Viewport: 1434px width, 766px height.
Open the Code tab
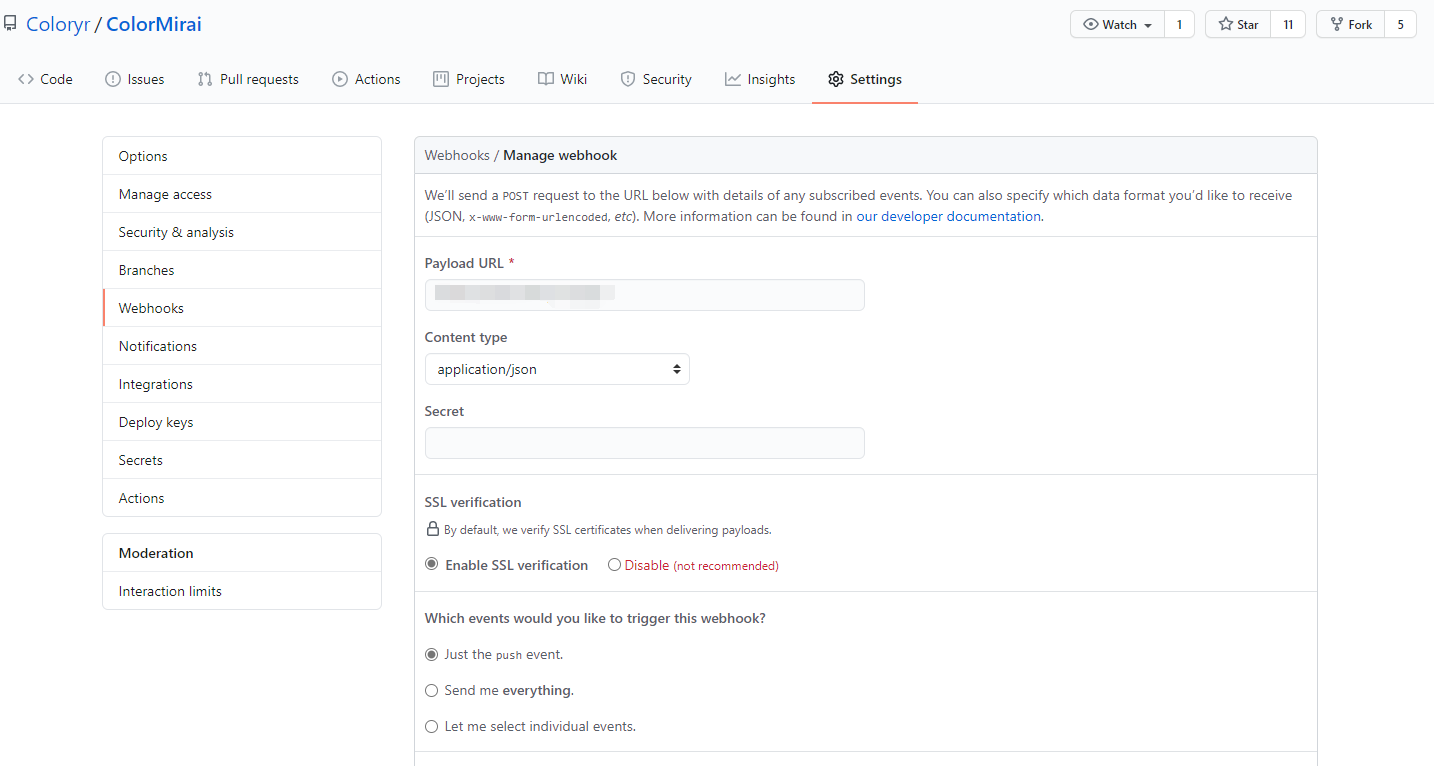[x=45, y=79]
